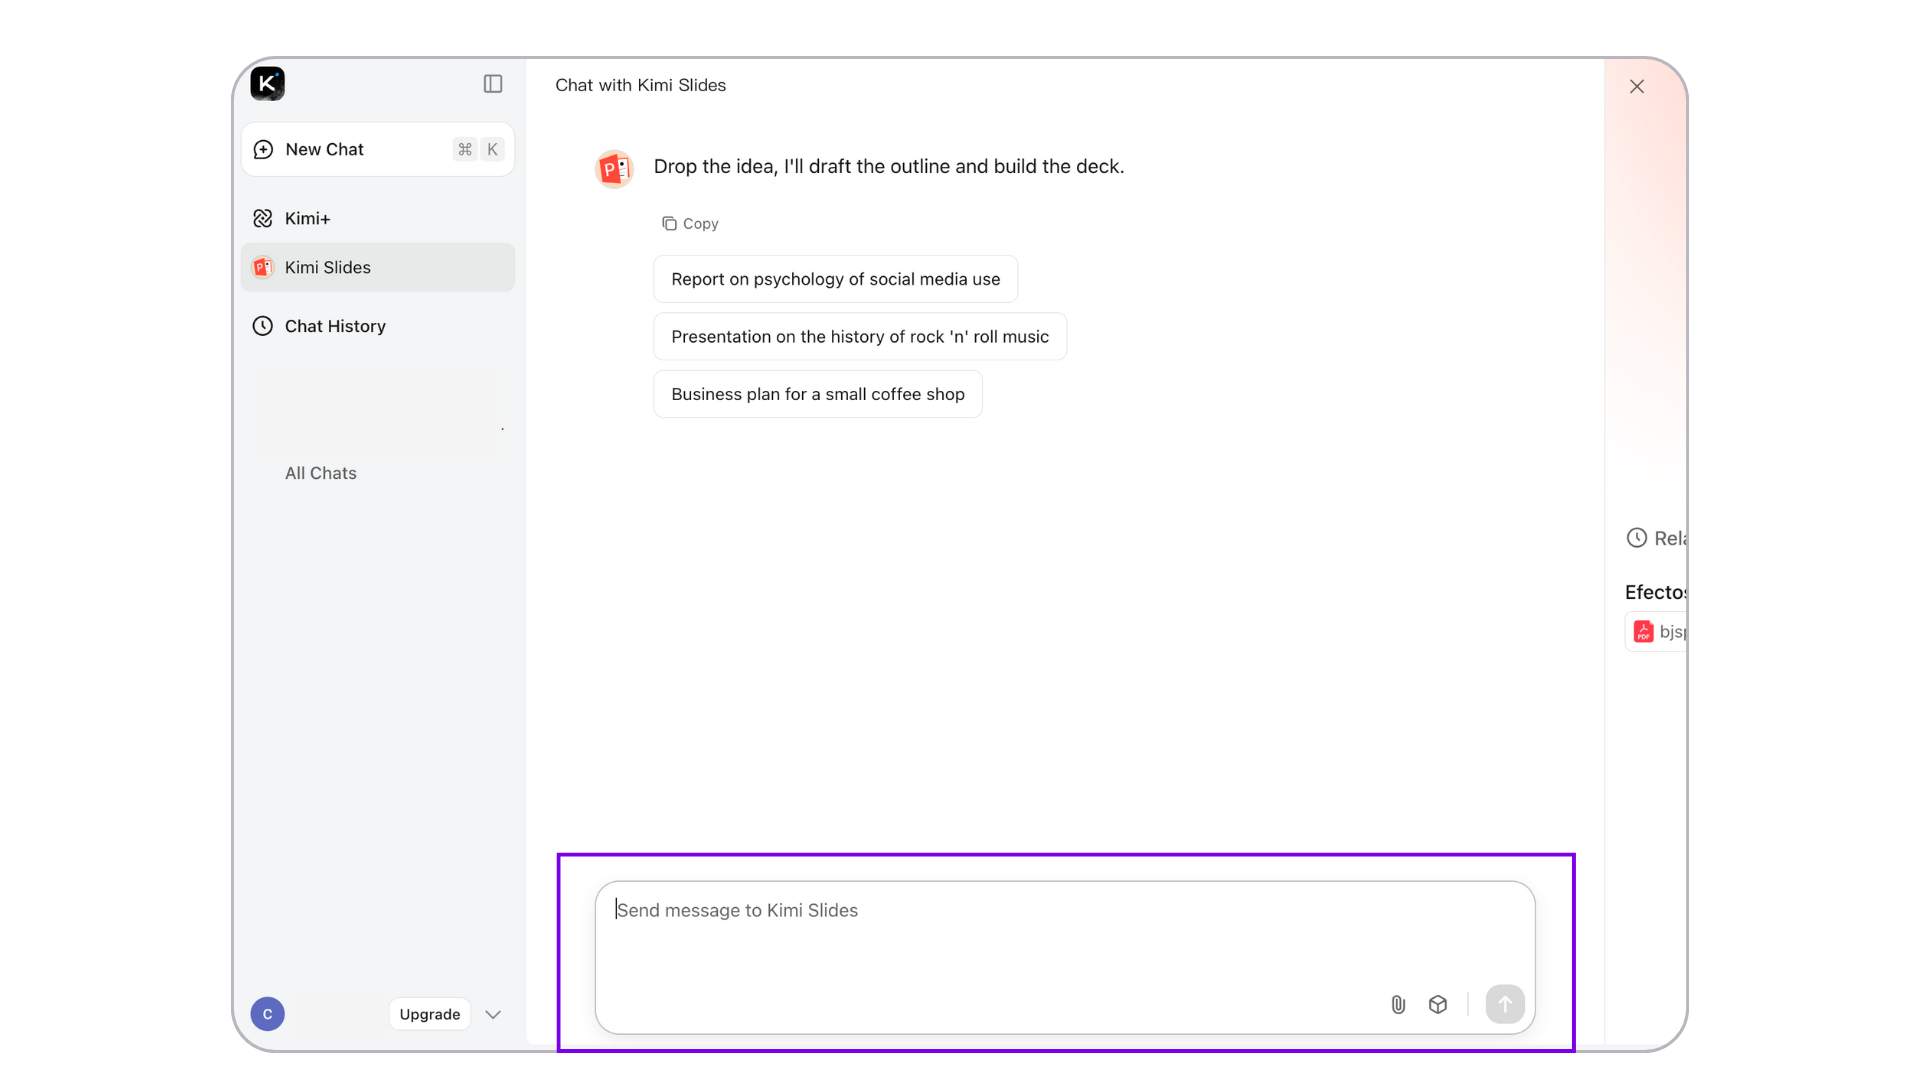Click the attach file paperclip icon

click(x=1398, y=1004)
